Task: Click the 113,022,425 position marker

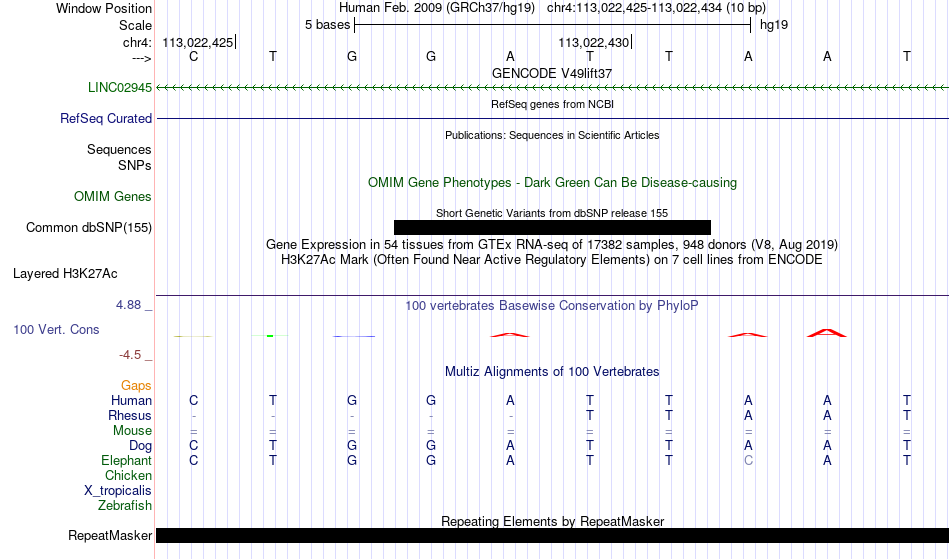Action: tap(198, 42)
